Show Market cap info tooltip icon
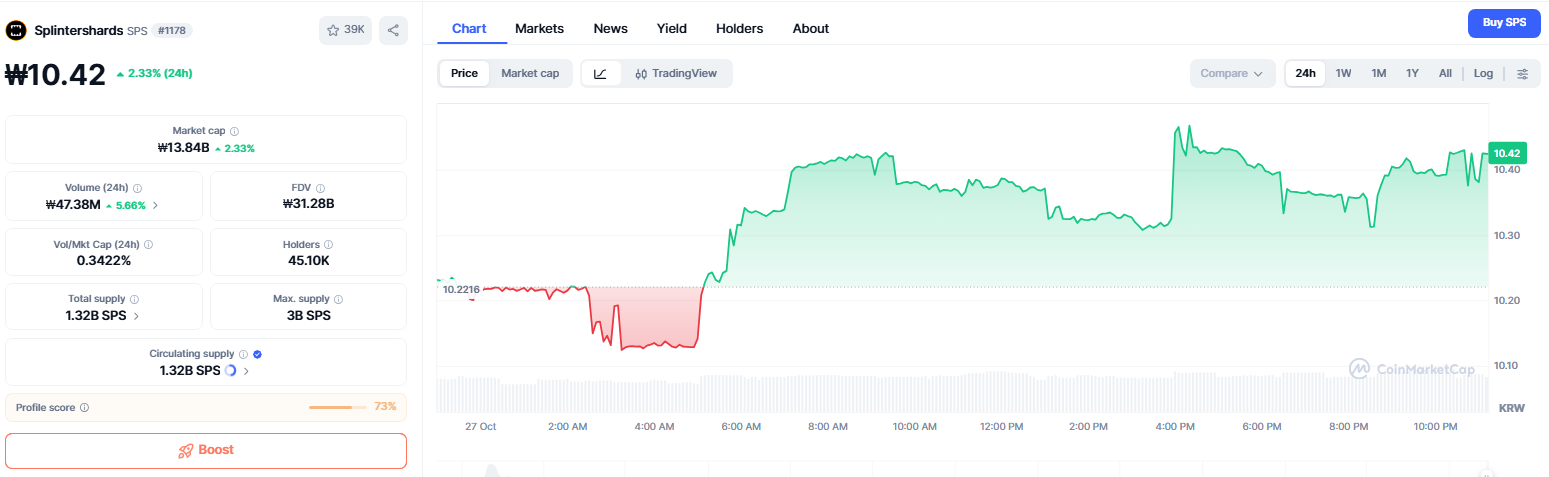Viewport: 1549px width, 477px height. point(234,131)
